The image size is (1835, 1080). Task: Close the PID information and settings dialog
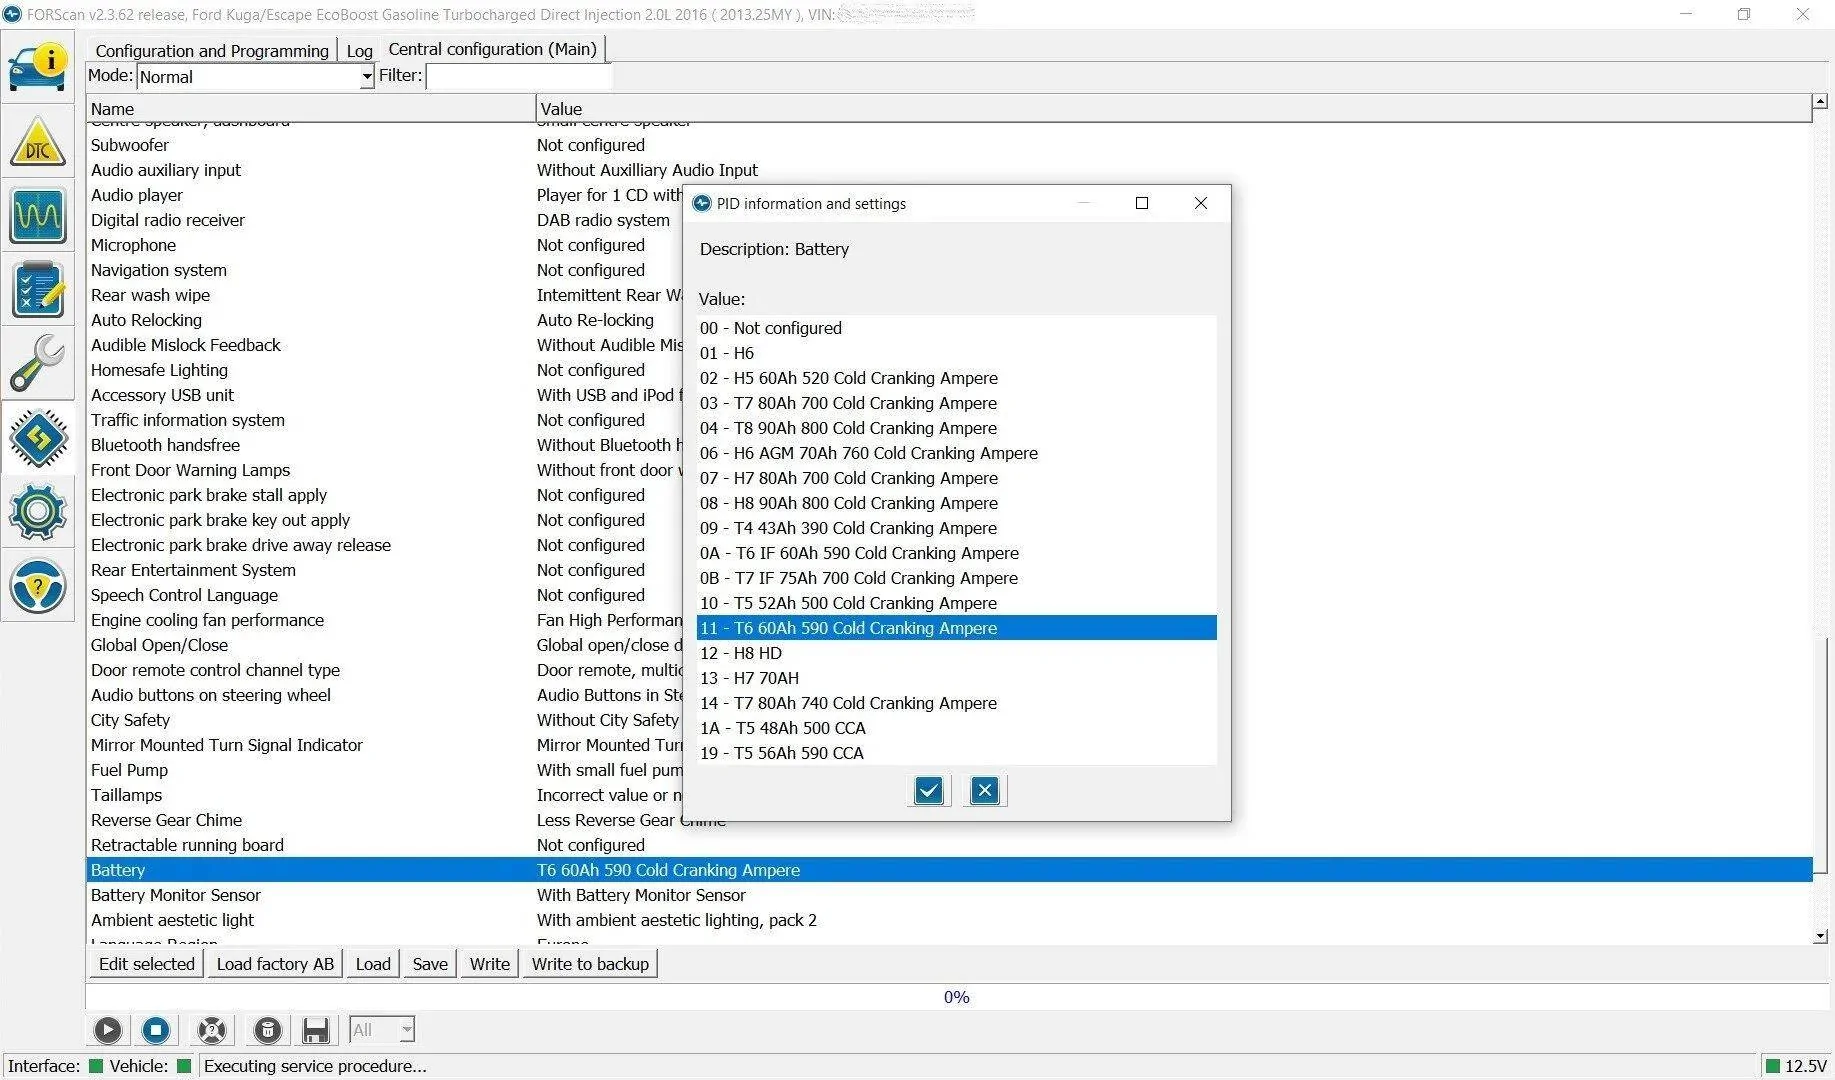tap(1201, 203)
